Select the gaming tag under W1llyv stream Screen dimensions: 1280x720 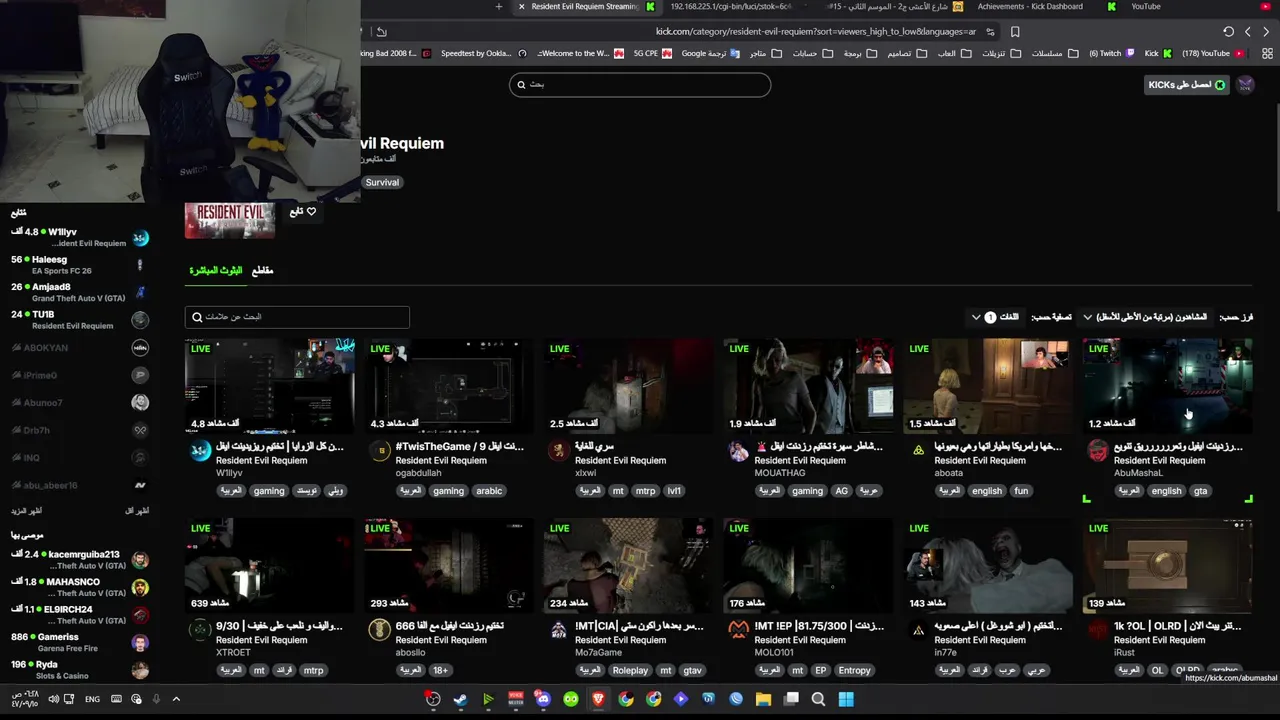pos(269,491)
